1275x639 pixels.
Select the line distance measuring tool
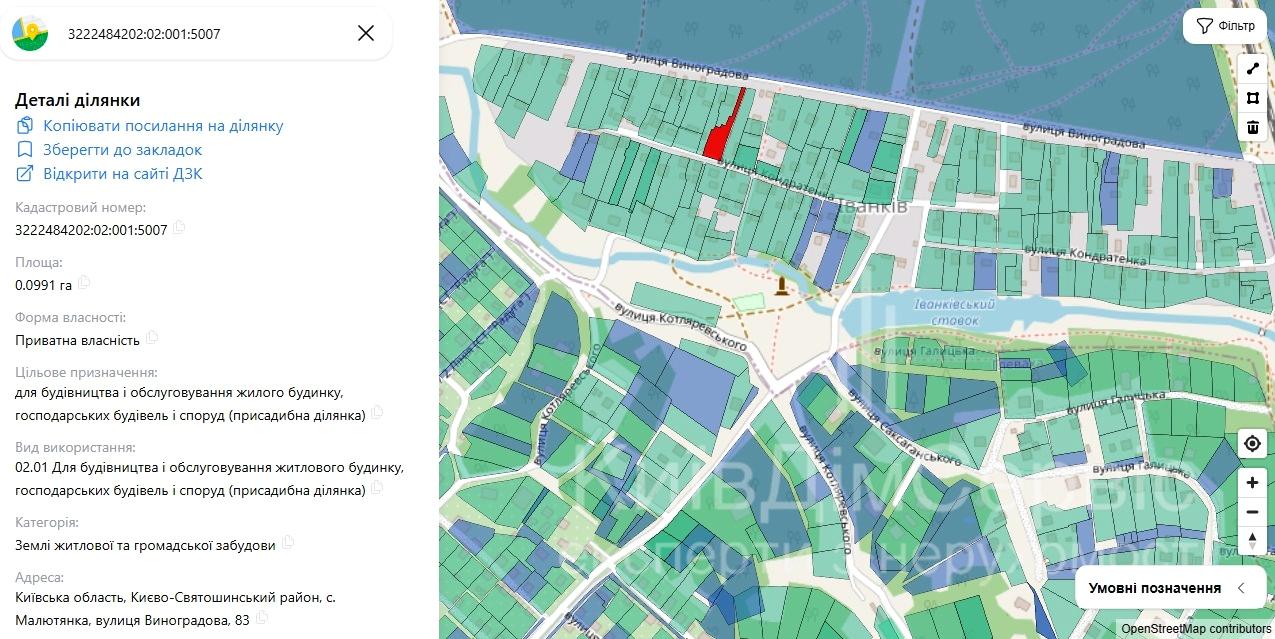(x=1252, y=70)
